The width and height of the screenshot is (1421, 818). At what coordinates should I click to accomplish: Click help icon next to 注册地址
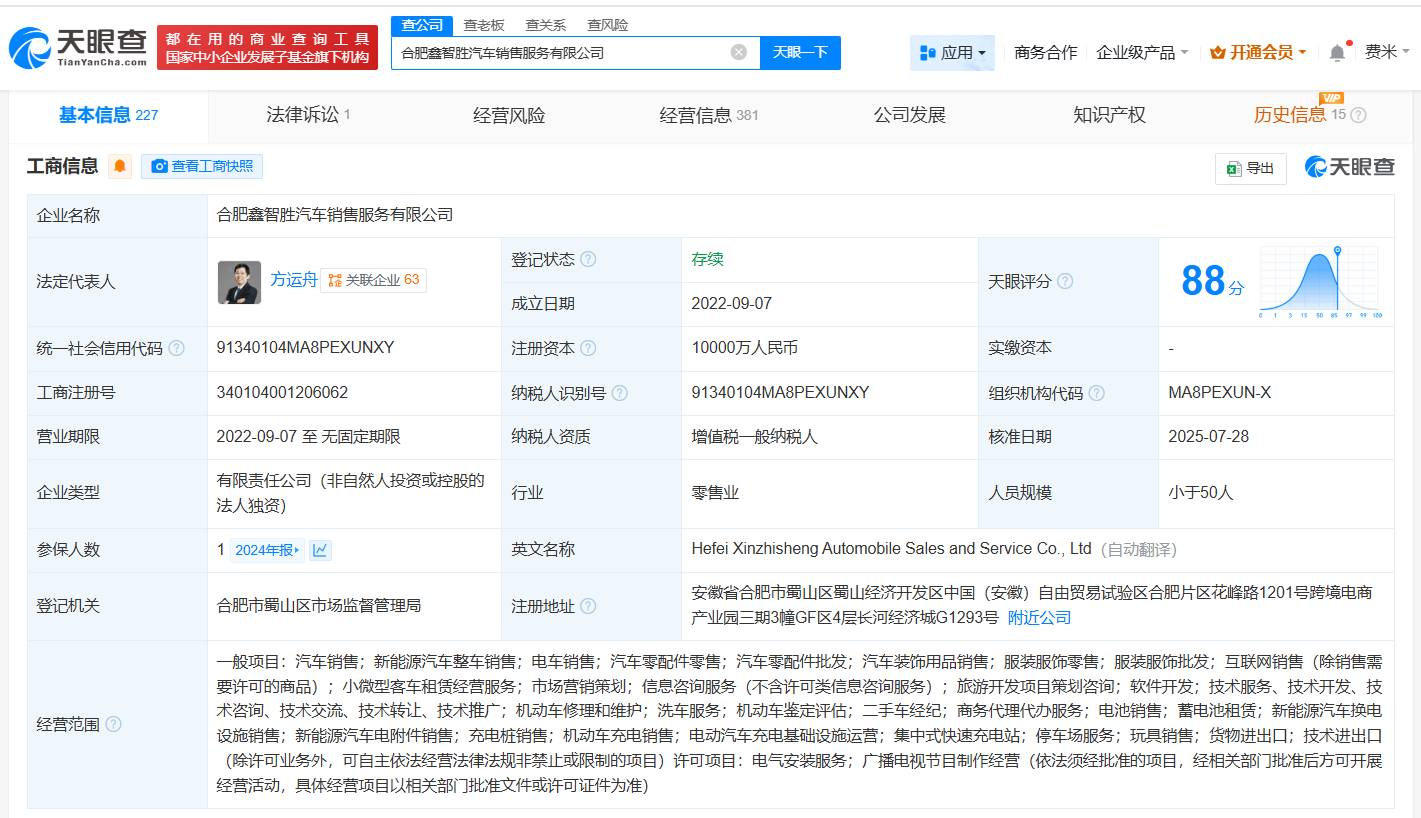[x=588, y=606]
